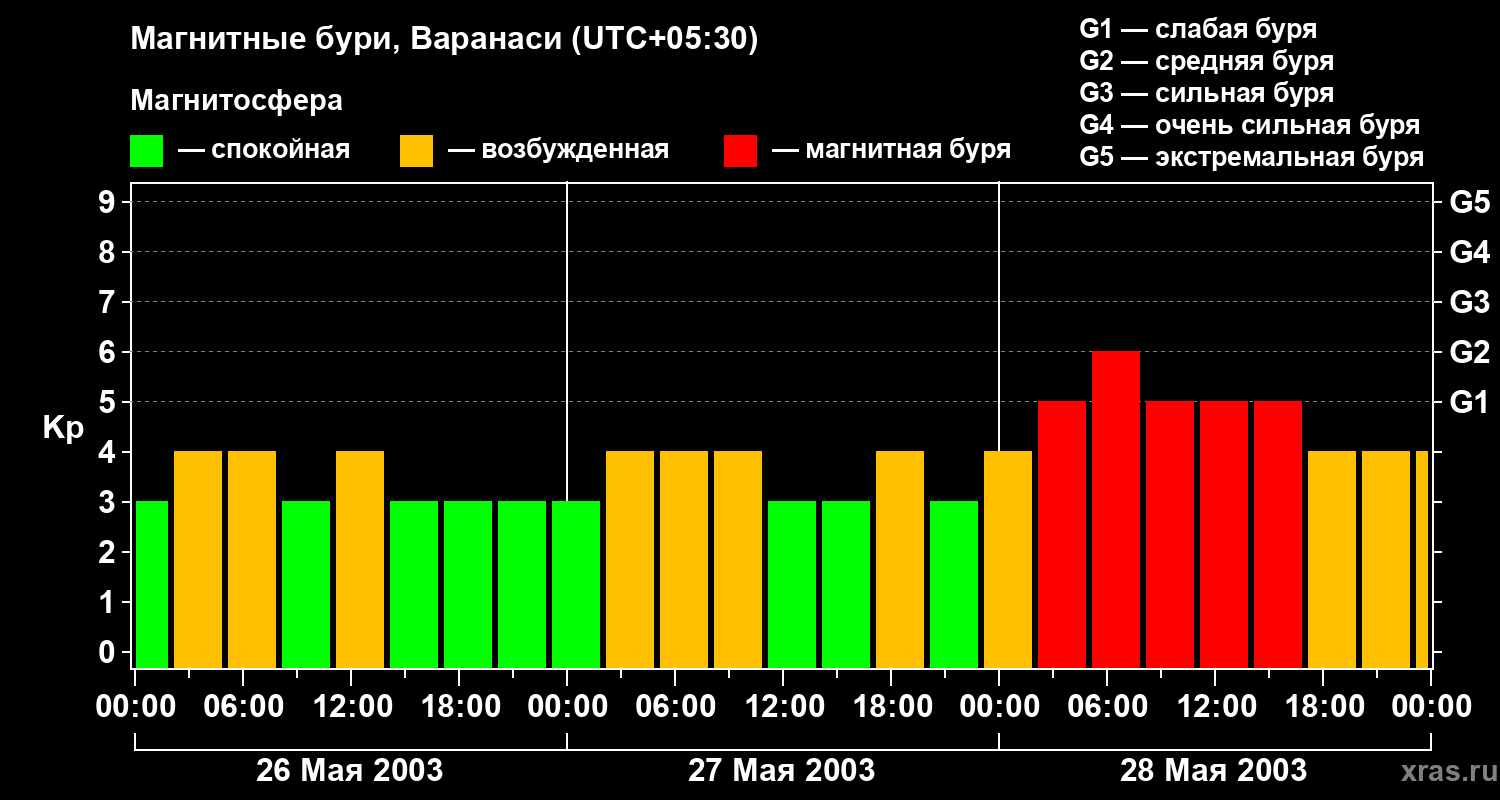Click the '12:00' tick label above 26 Мая
This screenshot has height=800, width=1500.
click(351, 706)
